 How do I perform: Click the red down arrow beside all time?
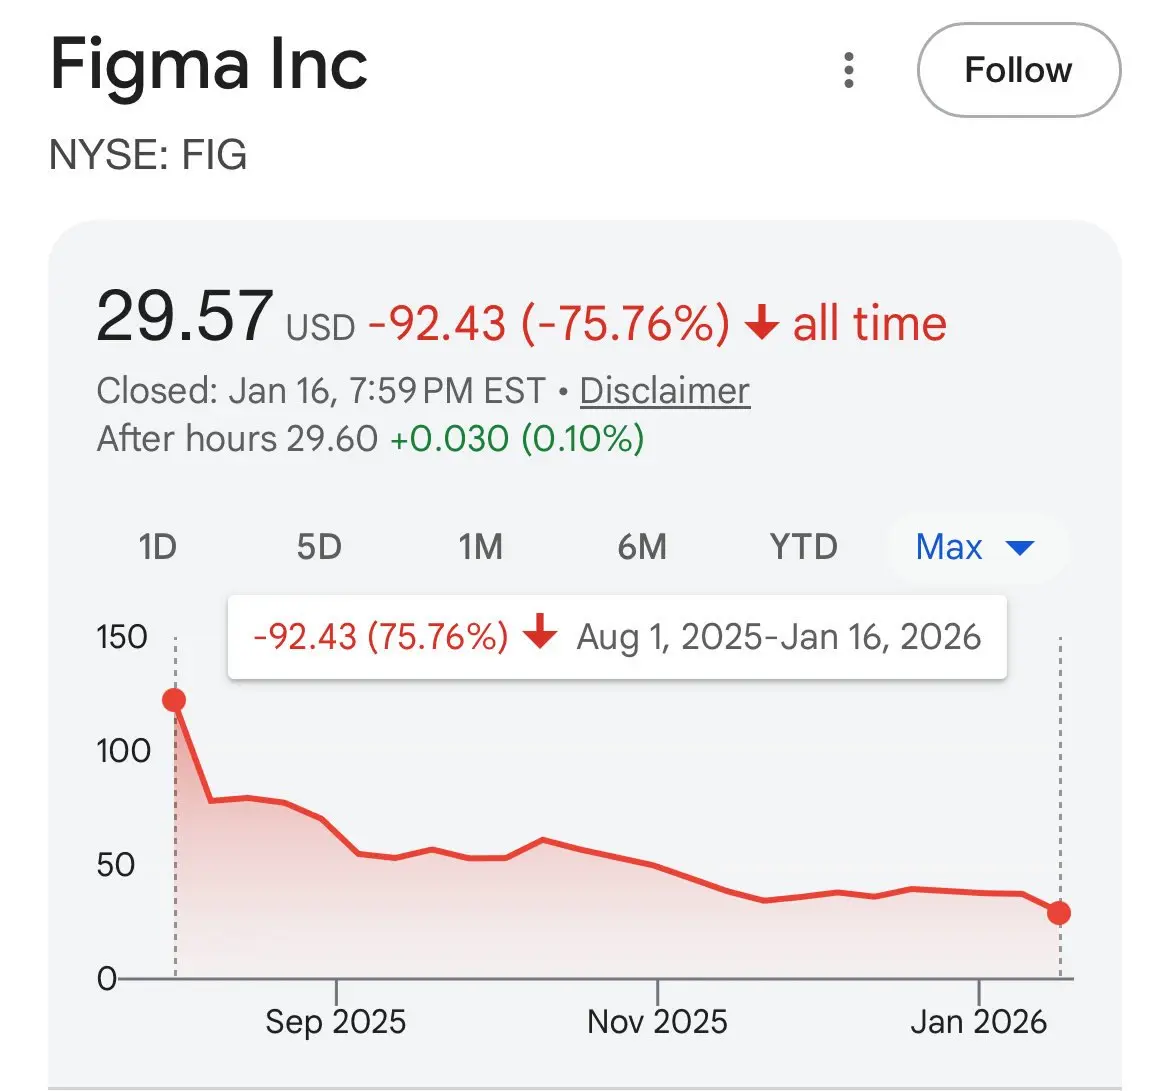pyautogui.click(x=762, y=324)
